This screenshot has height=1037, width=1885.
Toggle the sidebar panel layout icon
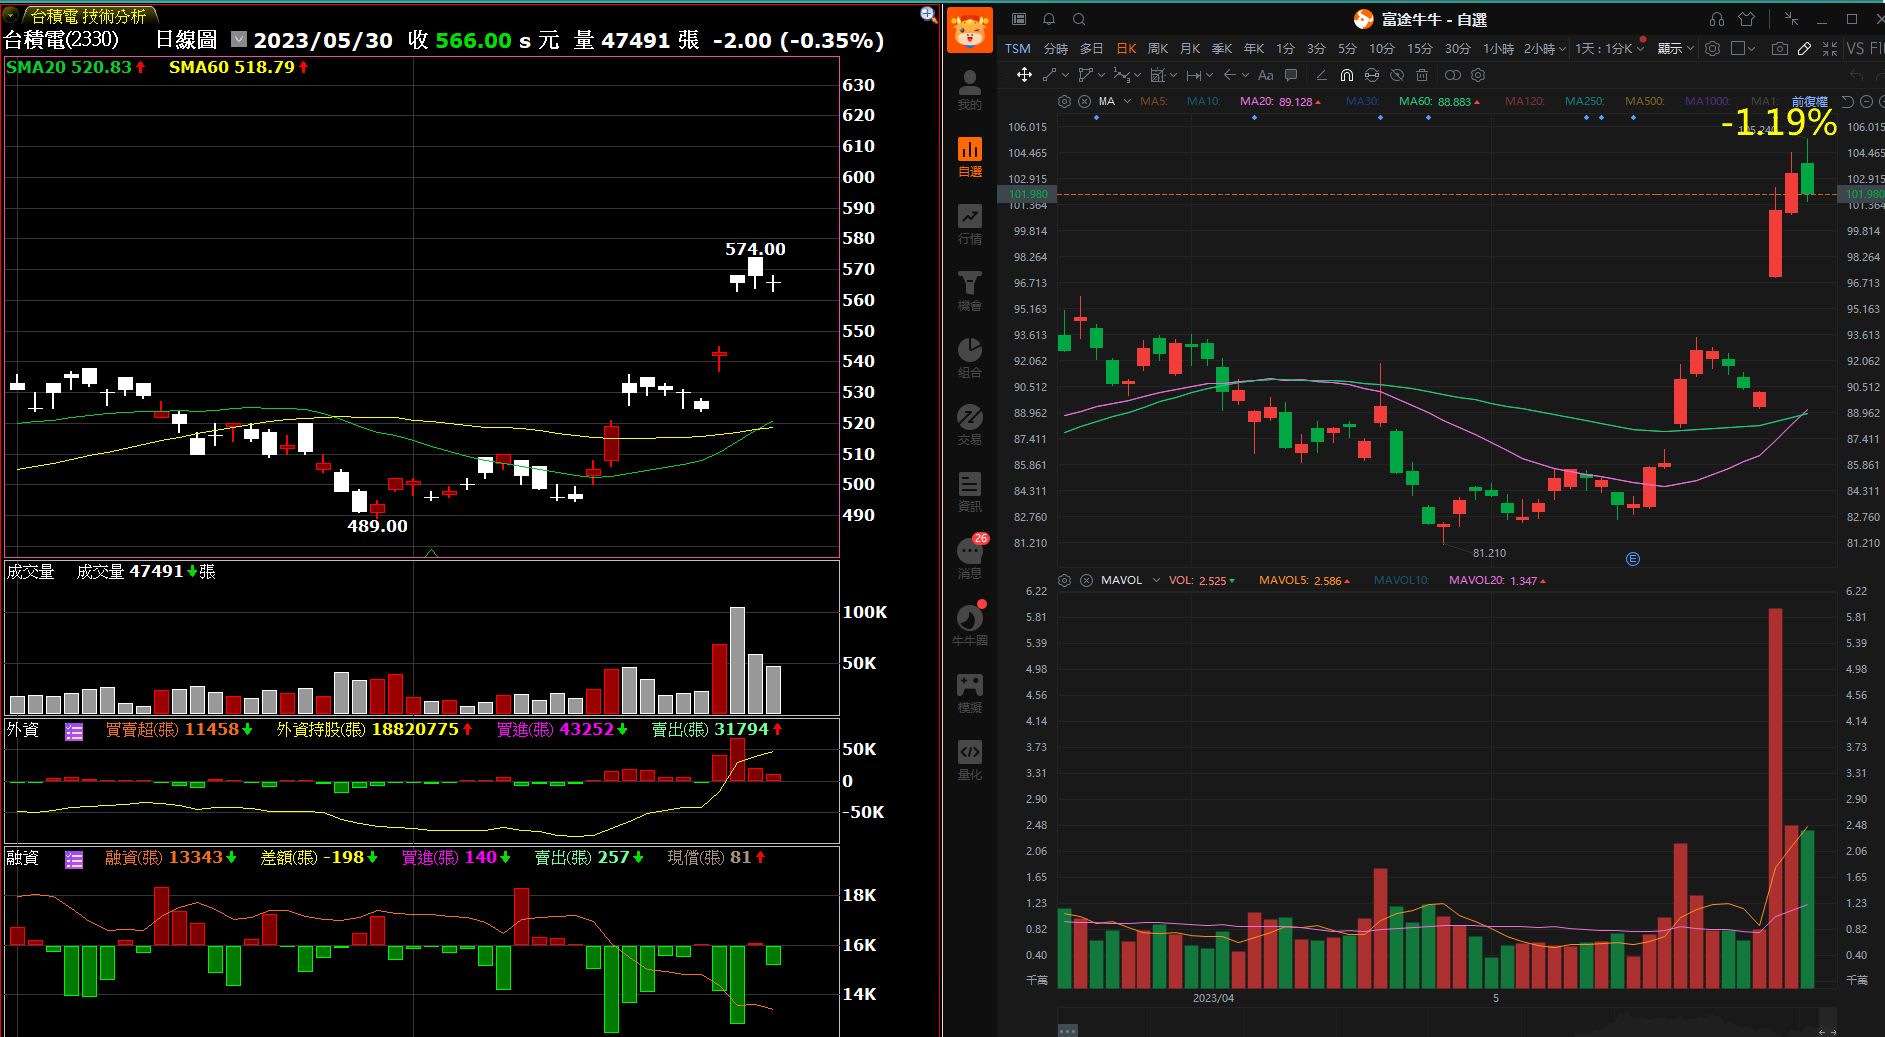[1019, 19]
